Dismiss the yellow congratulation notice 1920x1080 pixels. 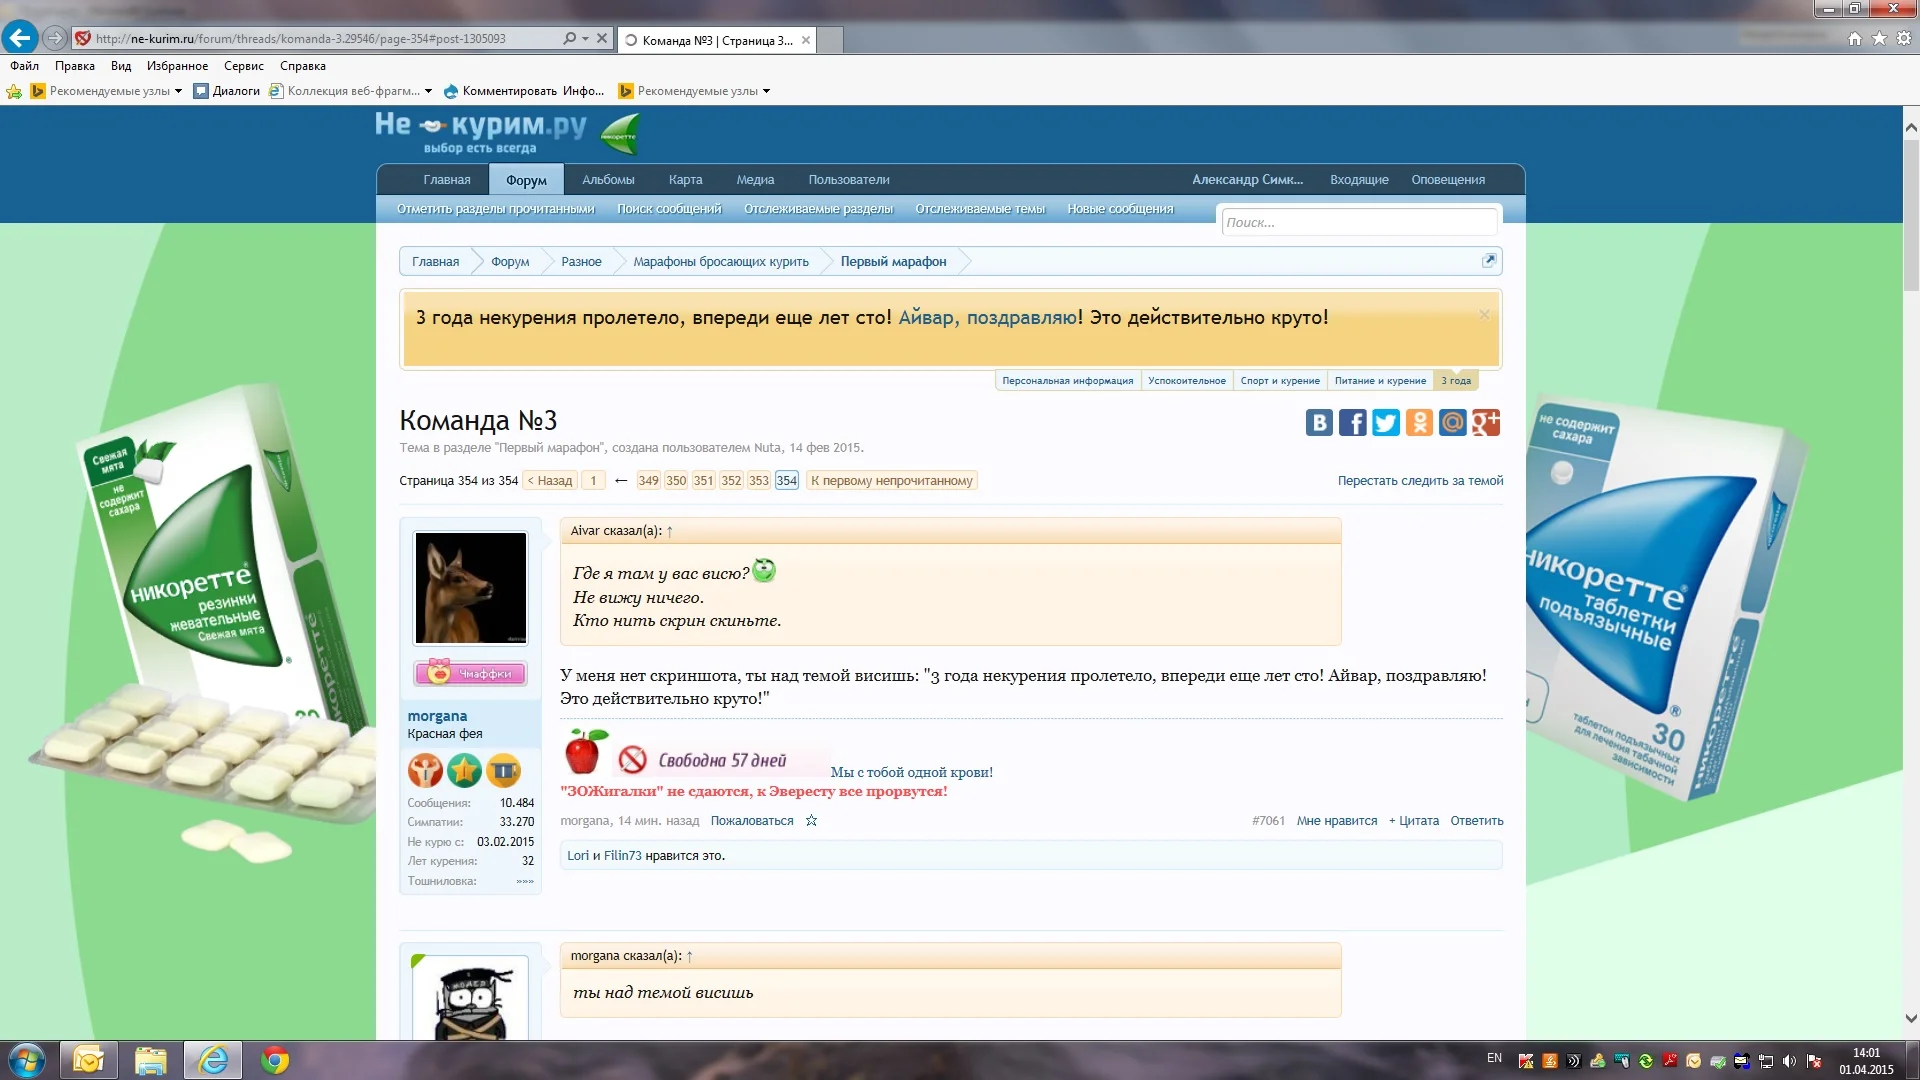pos(1484,315)
